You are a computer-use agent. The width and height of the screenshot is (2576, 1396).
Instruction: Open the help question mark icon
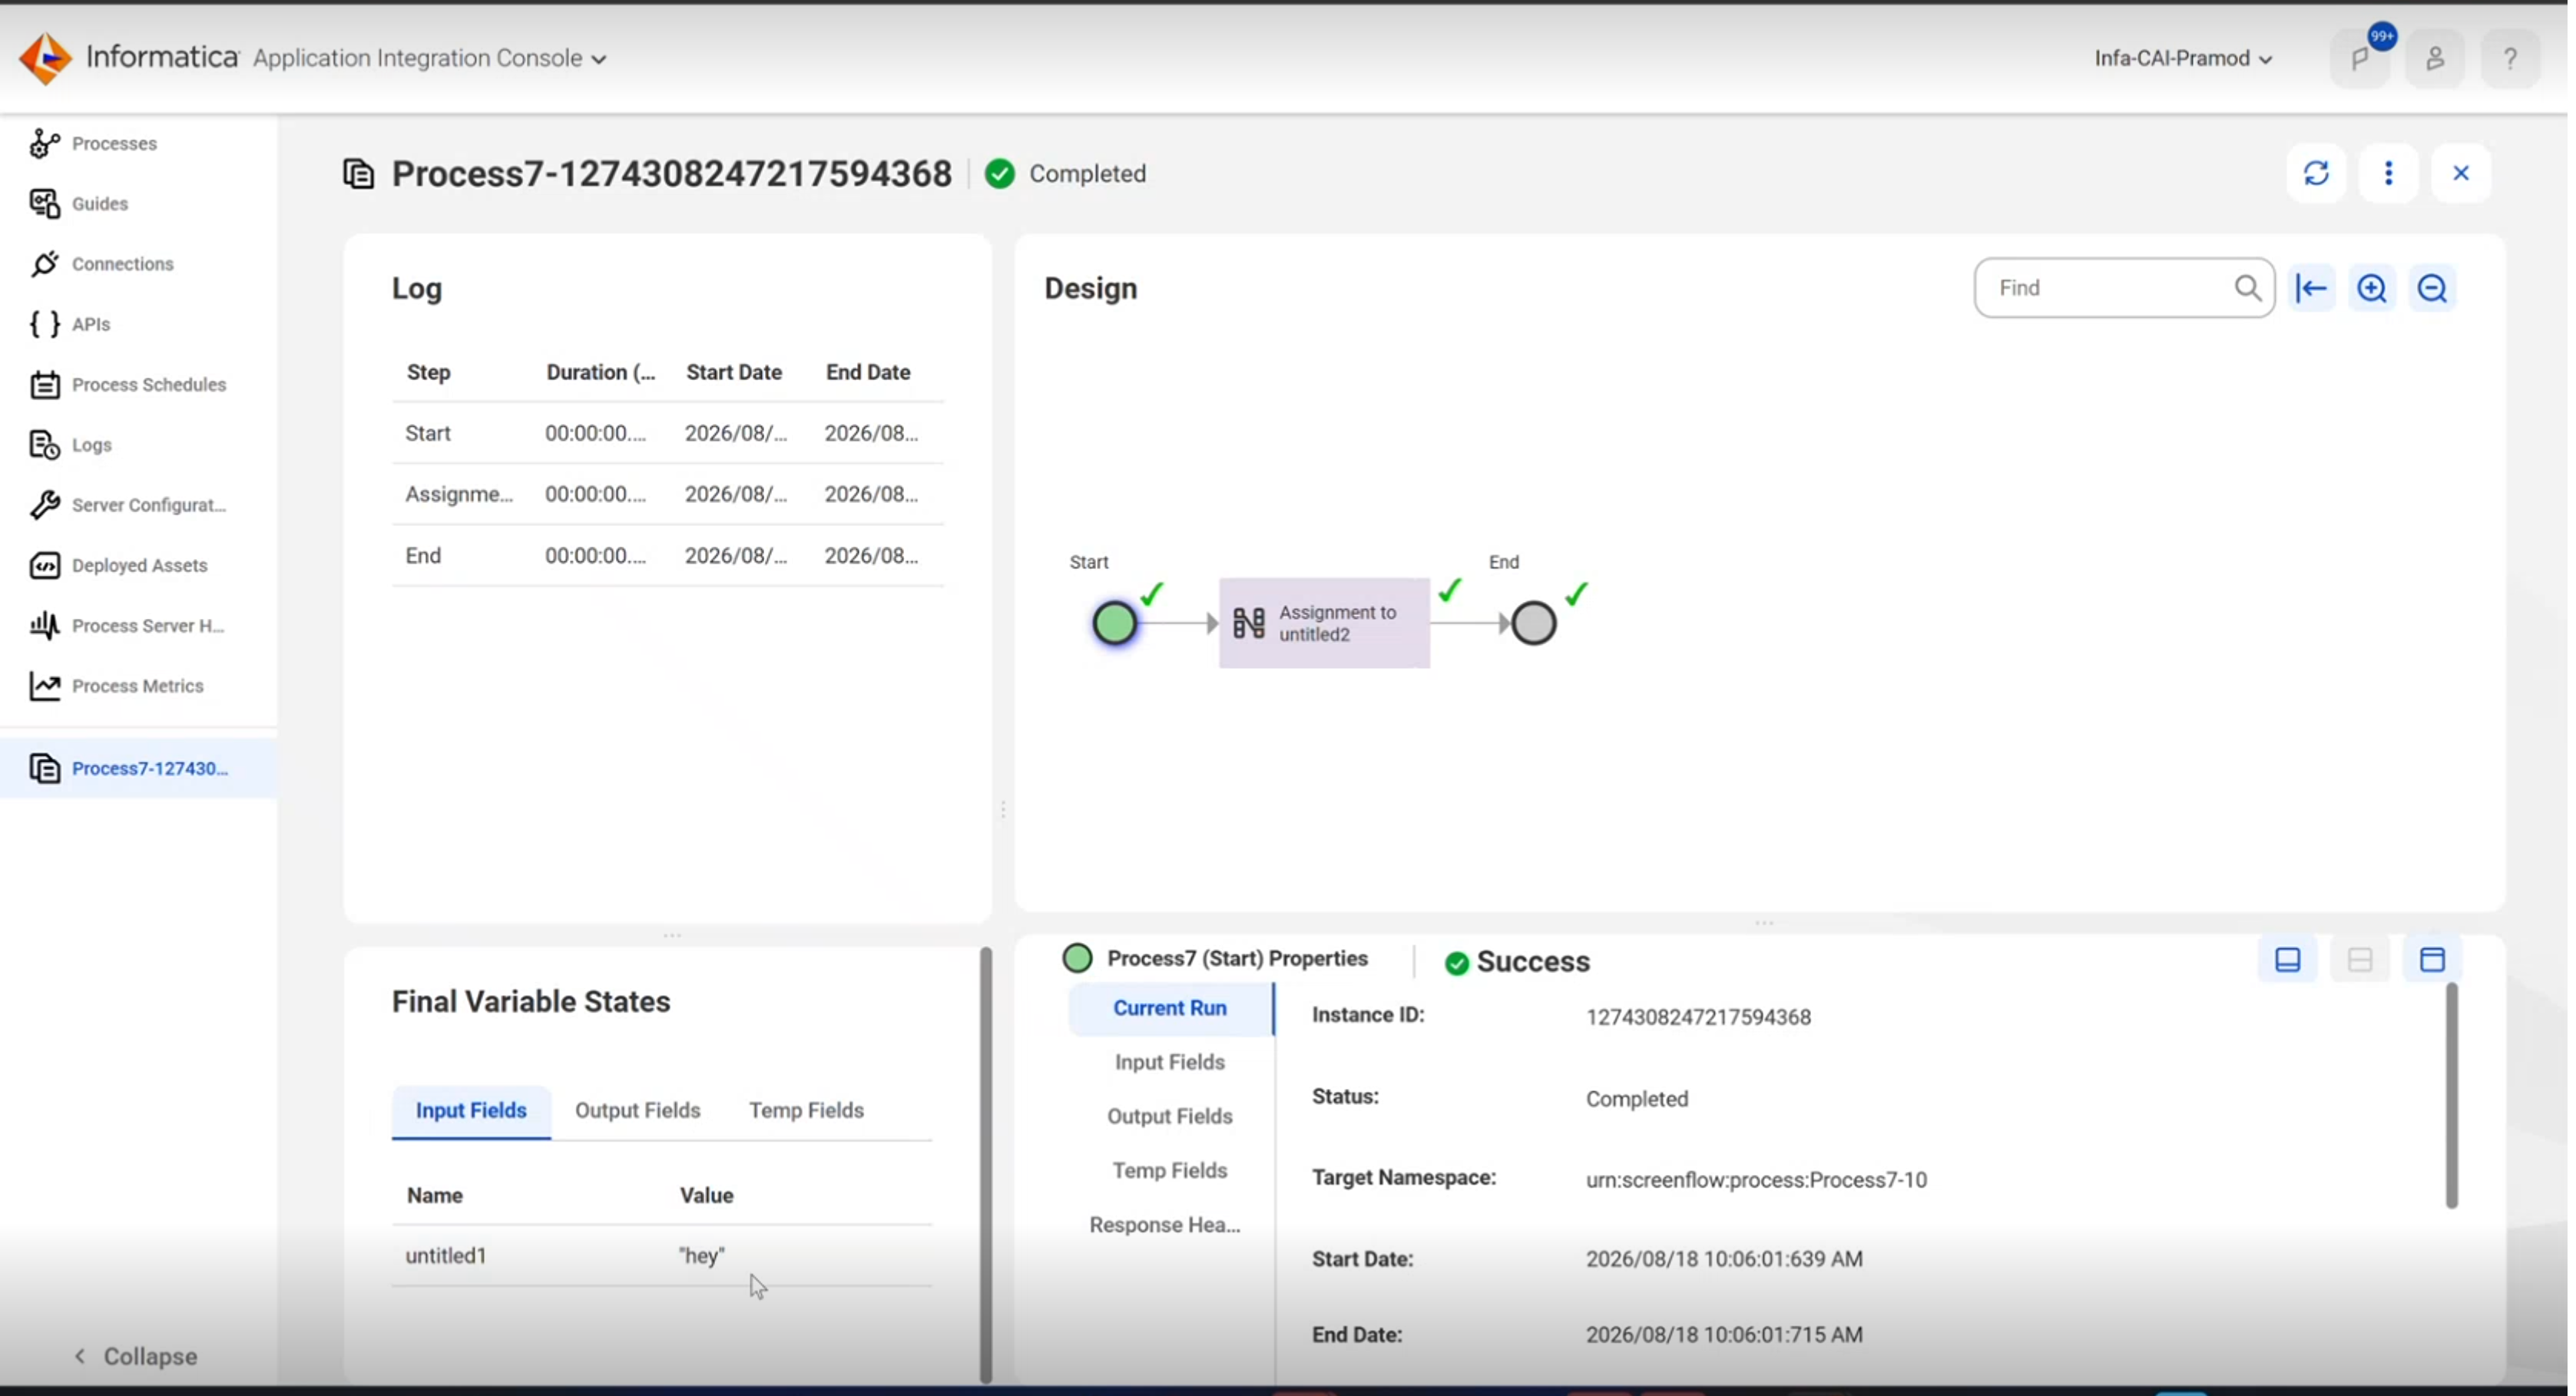[2510, 59]
